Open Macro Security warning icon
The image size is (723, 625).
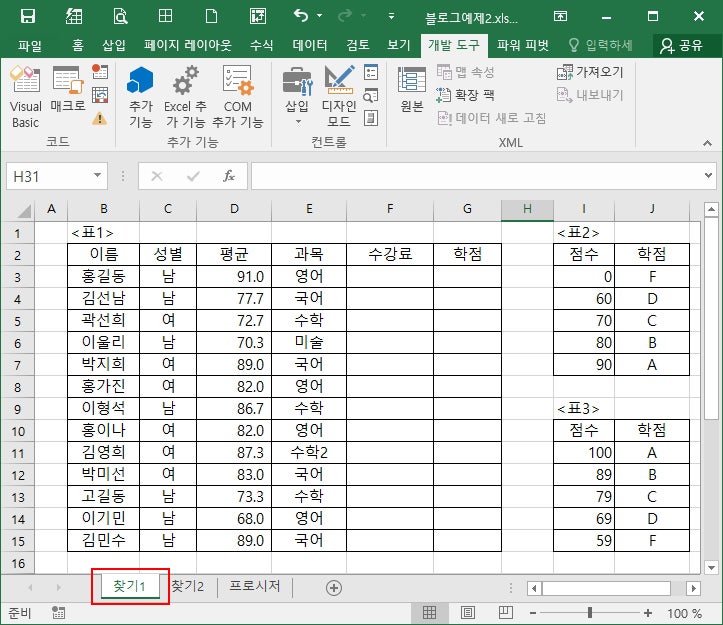tap(100, 119)
